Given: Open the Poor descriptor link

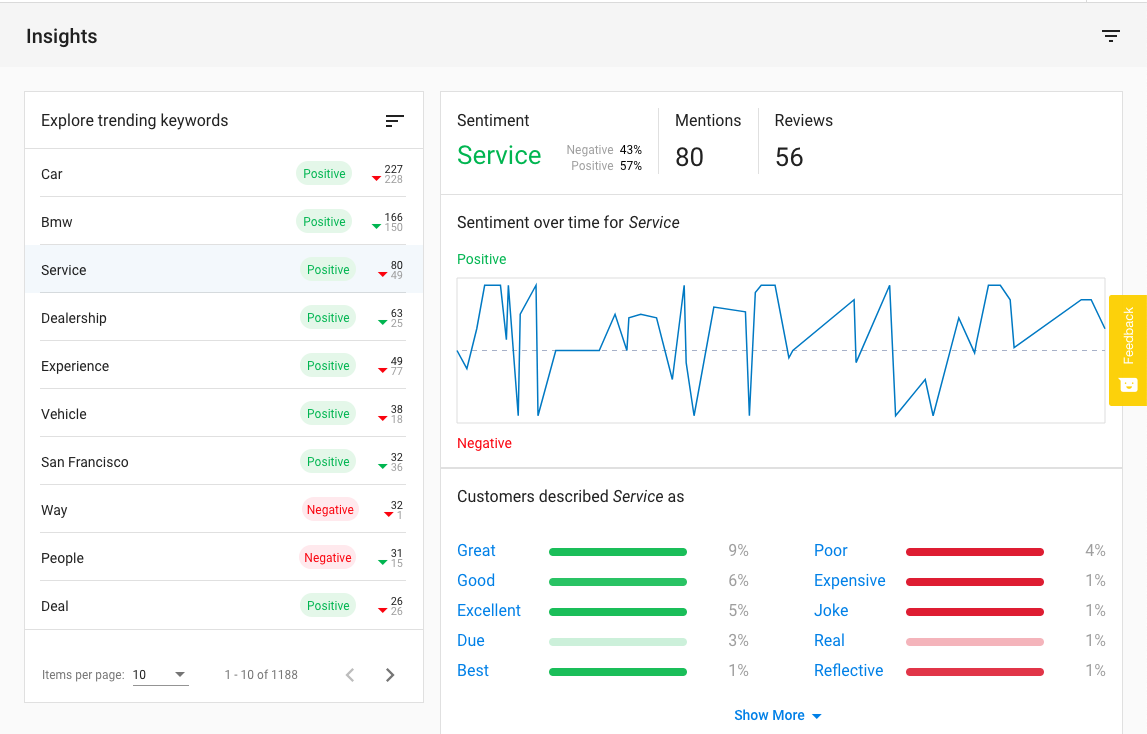Looking at the screenshot, I should pos(830,550).
